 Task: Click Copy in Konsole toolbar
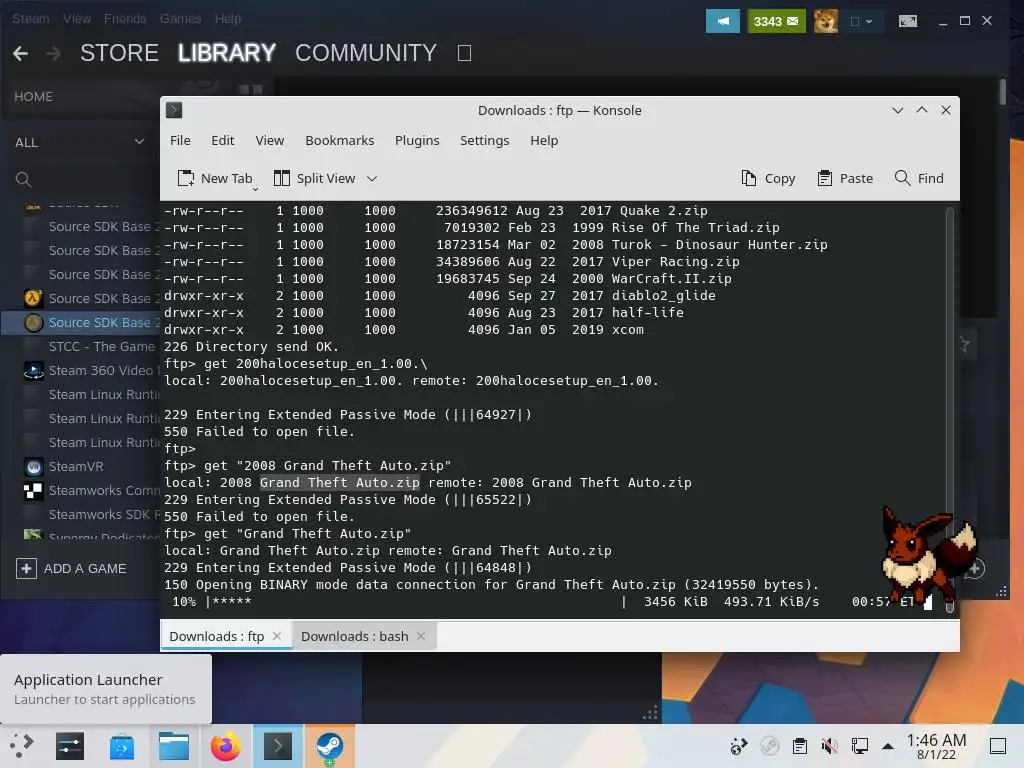tap(768, 178)
